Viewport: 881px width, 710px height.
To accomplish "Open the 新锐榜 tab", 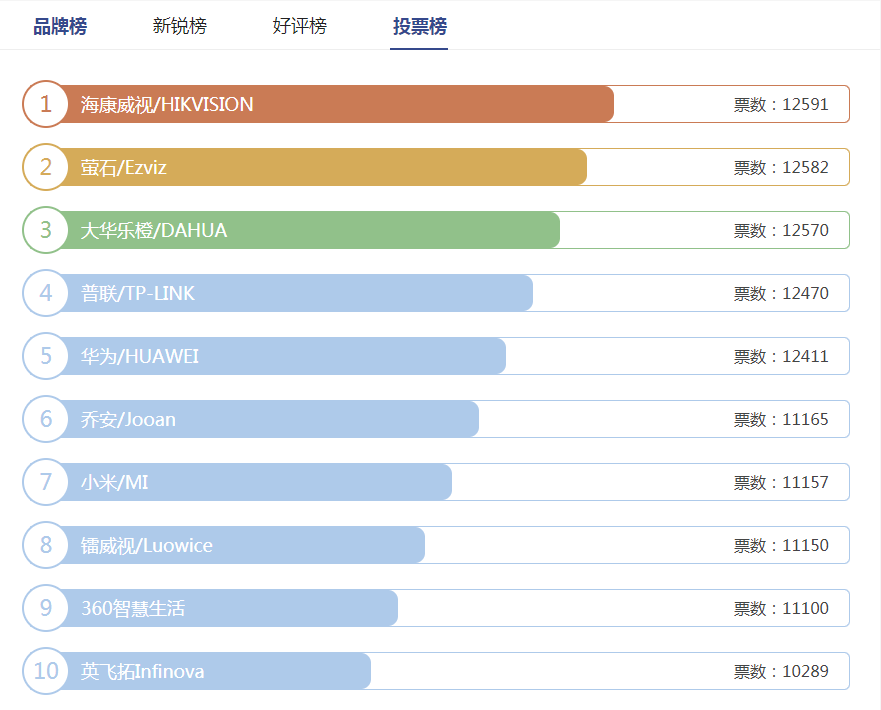I will [180, 26].
